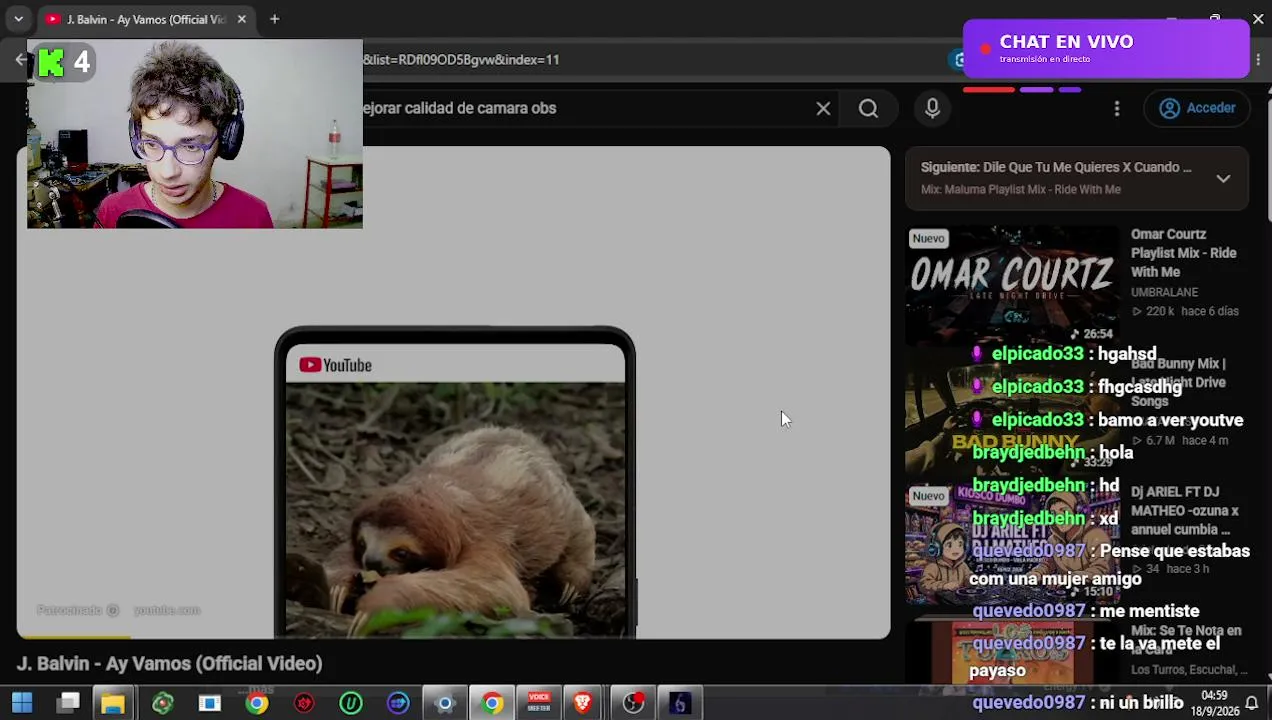Click the address bar URL text
The height and width of the screenshot is (720, 1272).
click(461, 60)
